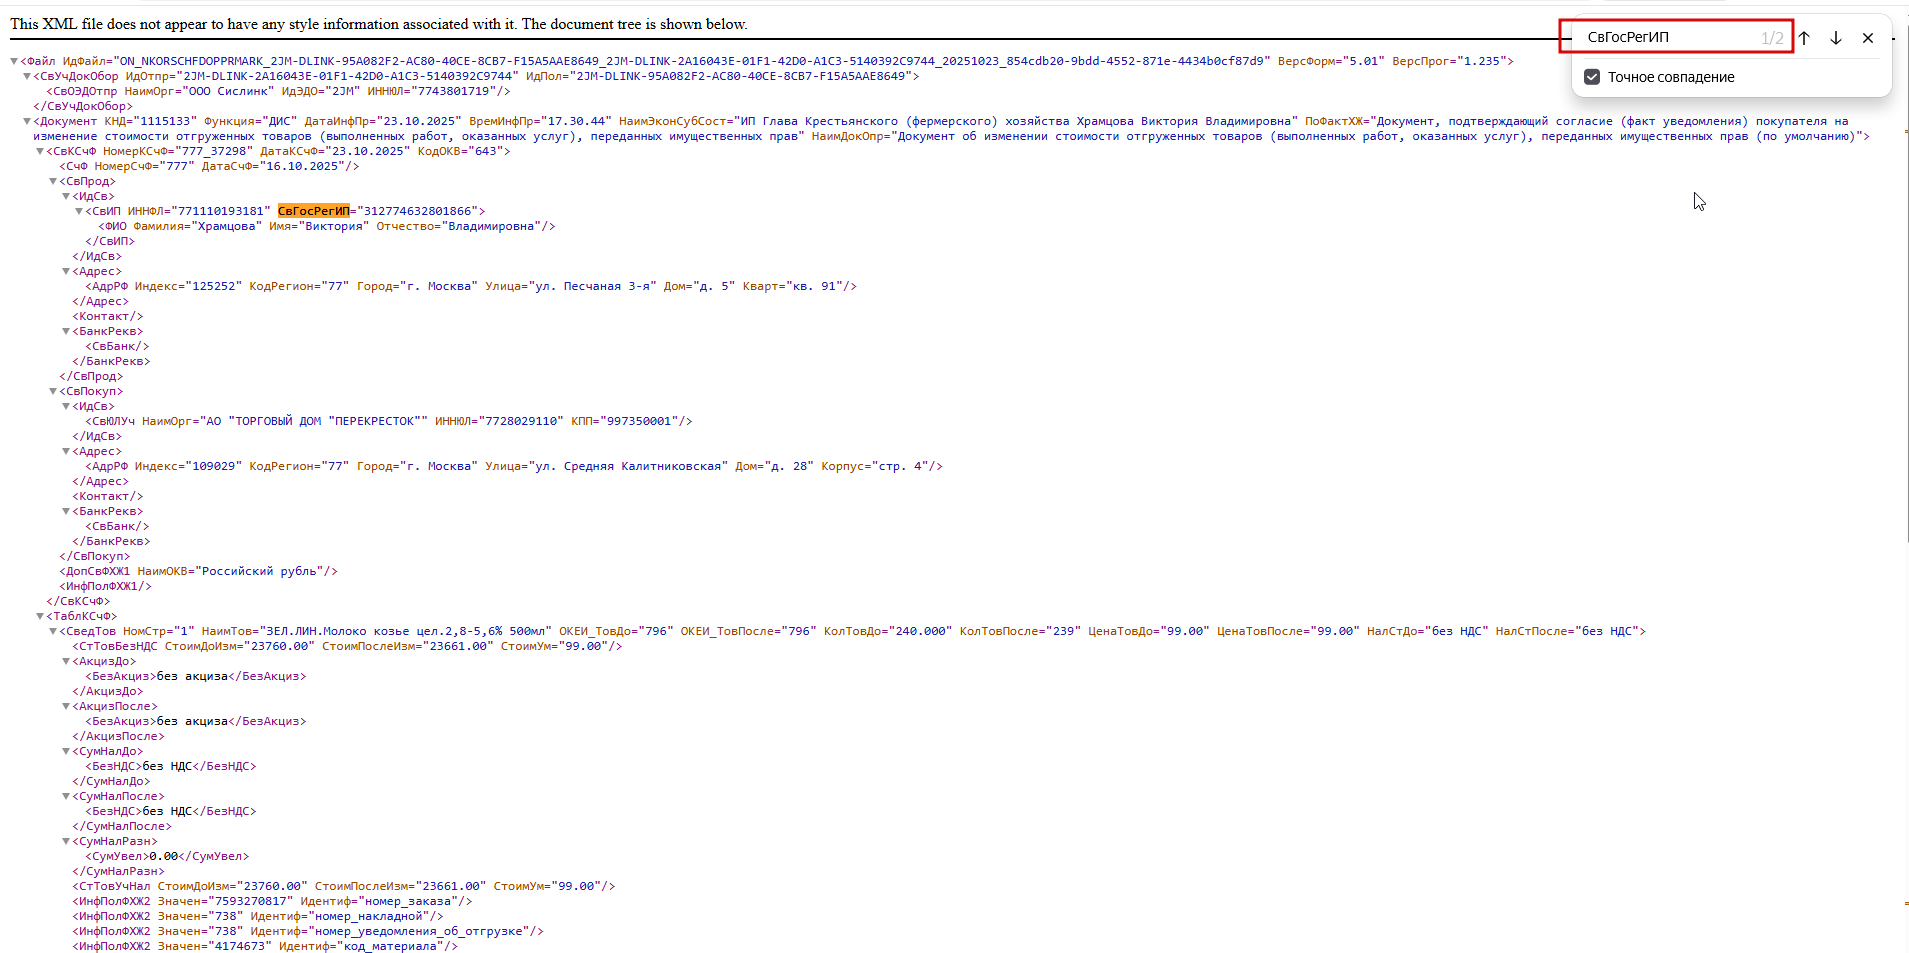Click the ИнфПолФХЖ2 номер_накладной line

(258, 916)
